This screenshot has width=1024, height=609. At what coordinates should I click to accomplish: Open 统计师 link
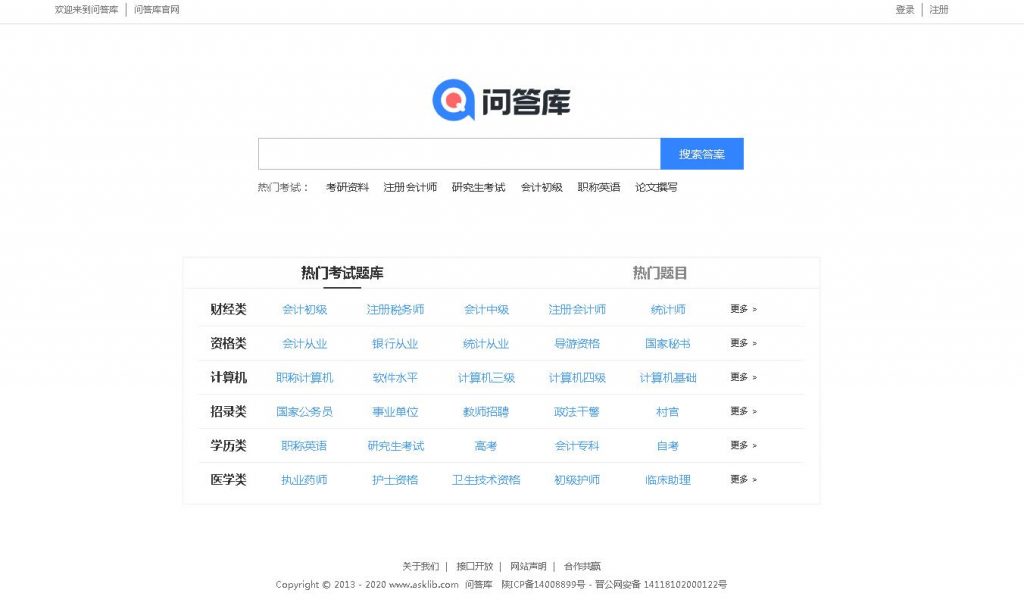(x=667, y=309)
